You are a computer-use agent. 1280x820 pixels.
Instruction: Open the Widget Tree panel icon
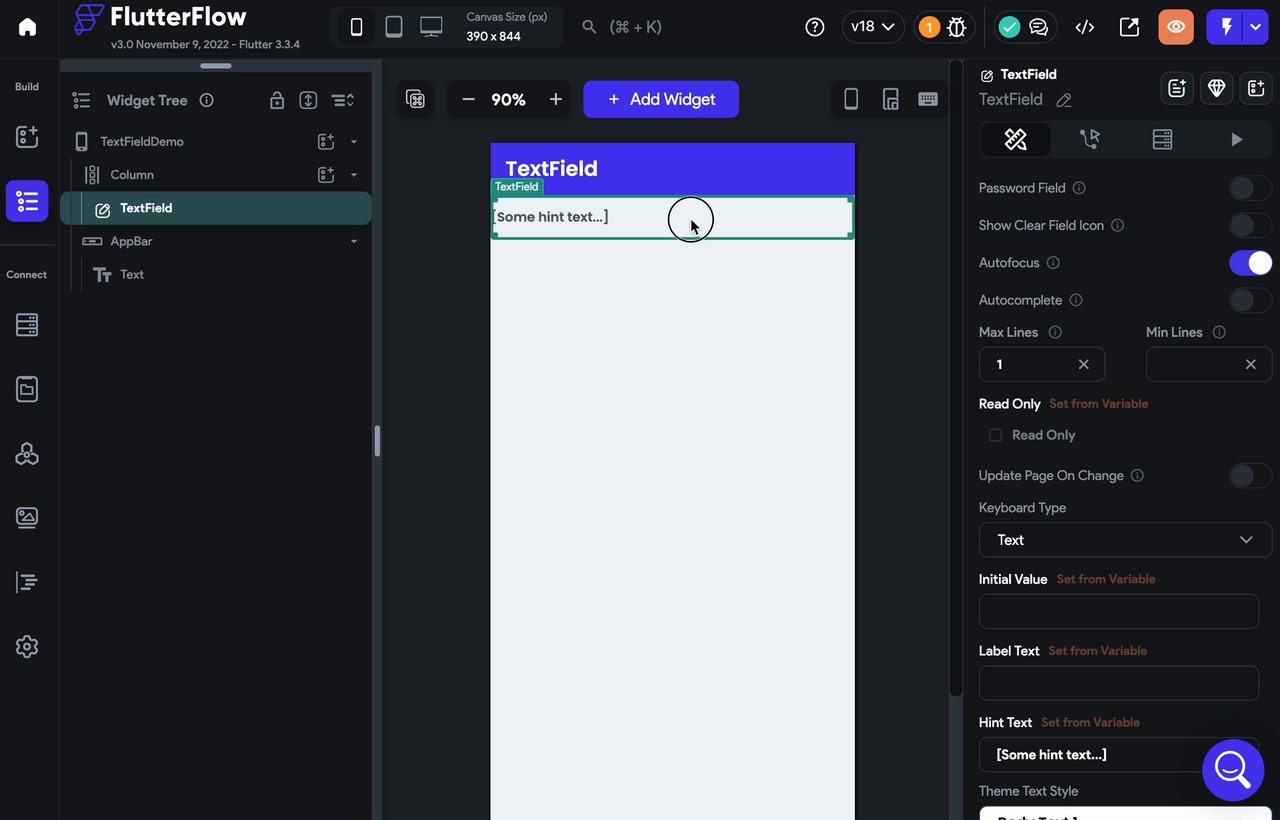[27, 201]
